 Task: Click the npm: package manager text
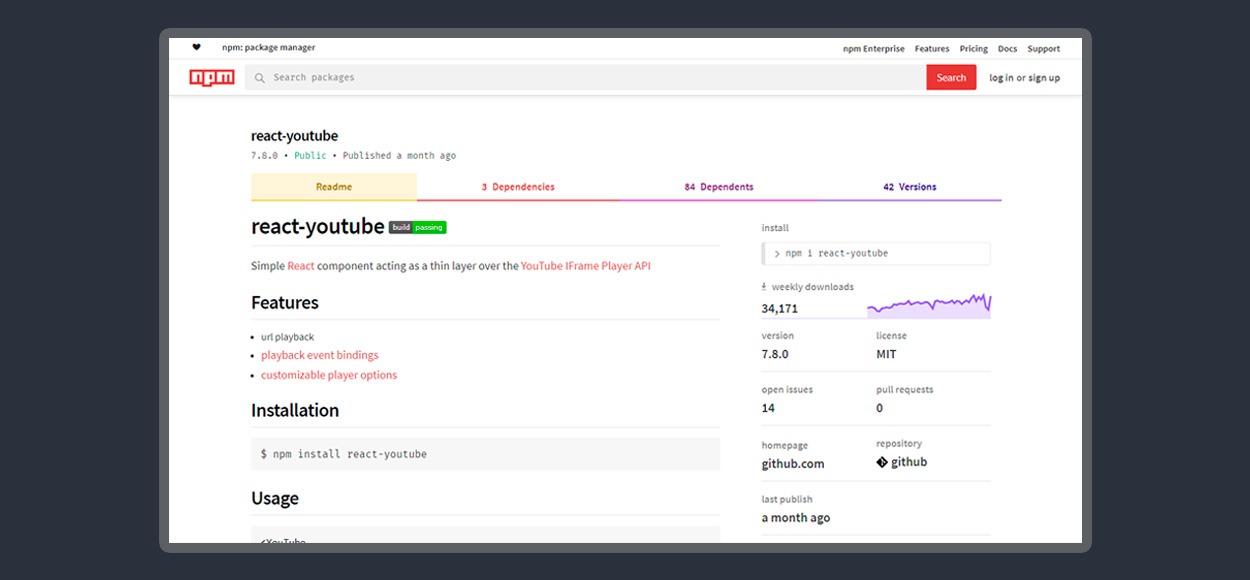pos(268,48)
